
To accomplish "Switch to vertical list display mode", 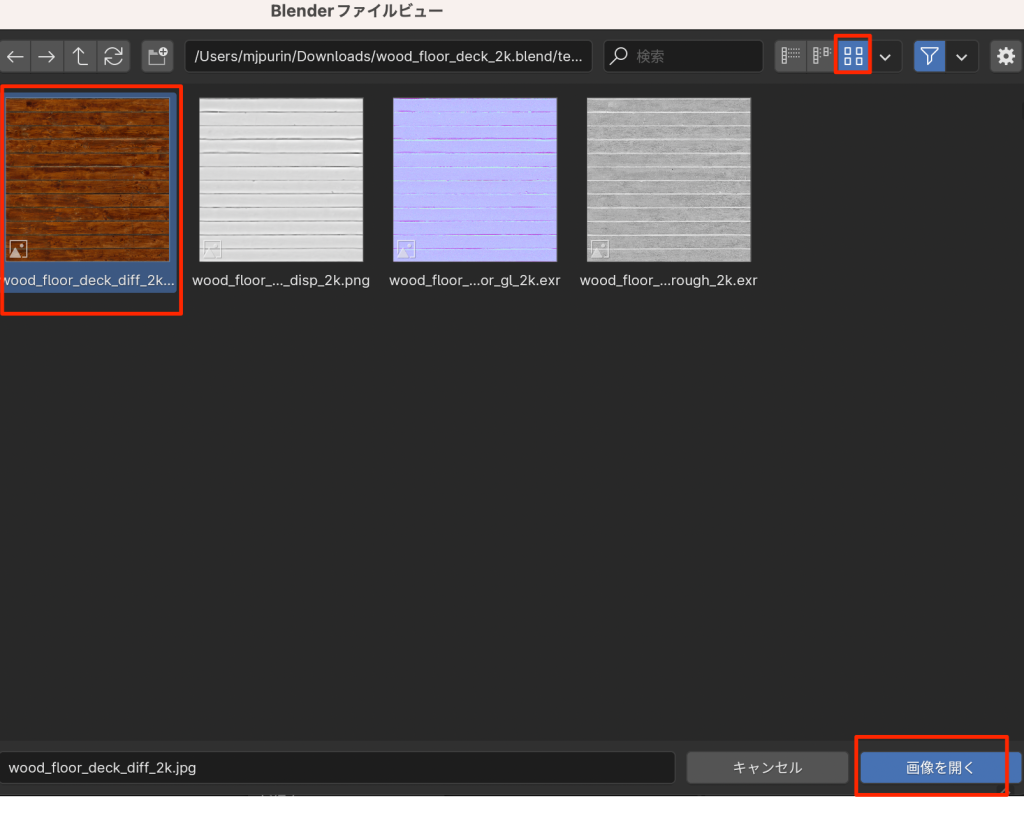I will click(x=790, y=56).
